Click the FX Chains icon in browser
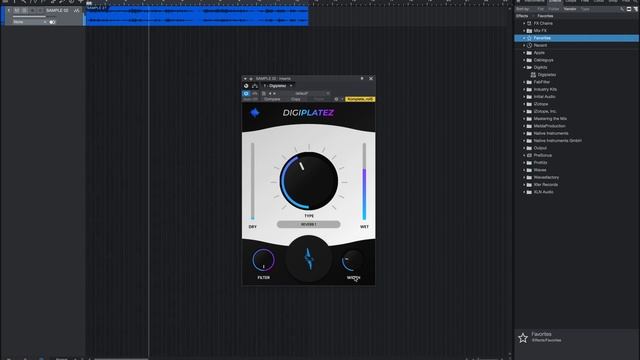Screen dimensions: 640x360 tap(529, 23)
